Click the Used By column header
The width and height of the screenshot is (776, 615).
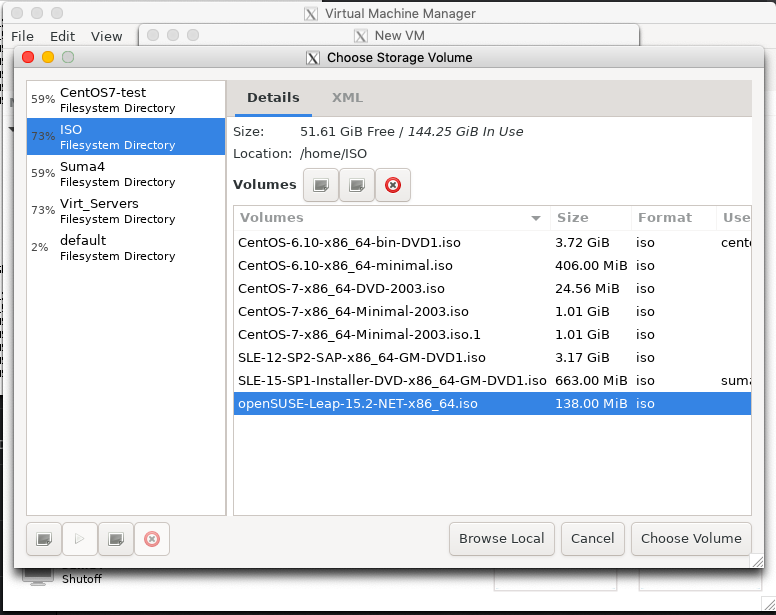click(735, 218)
